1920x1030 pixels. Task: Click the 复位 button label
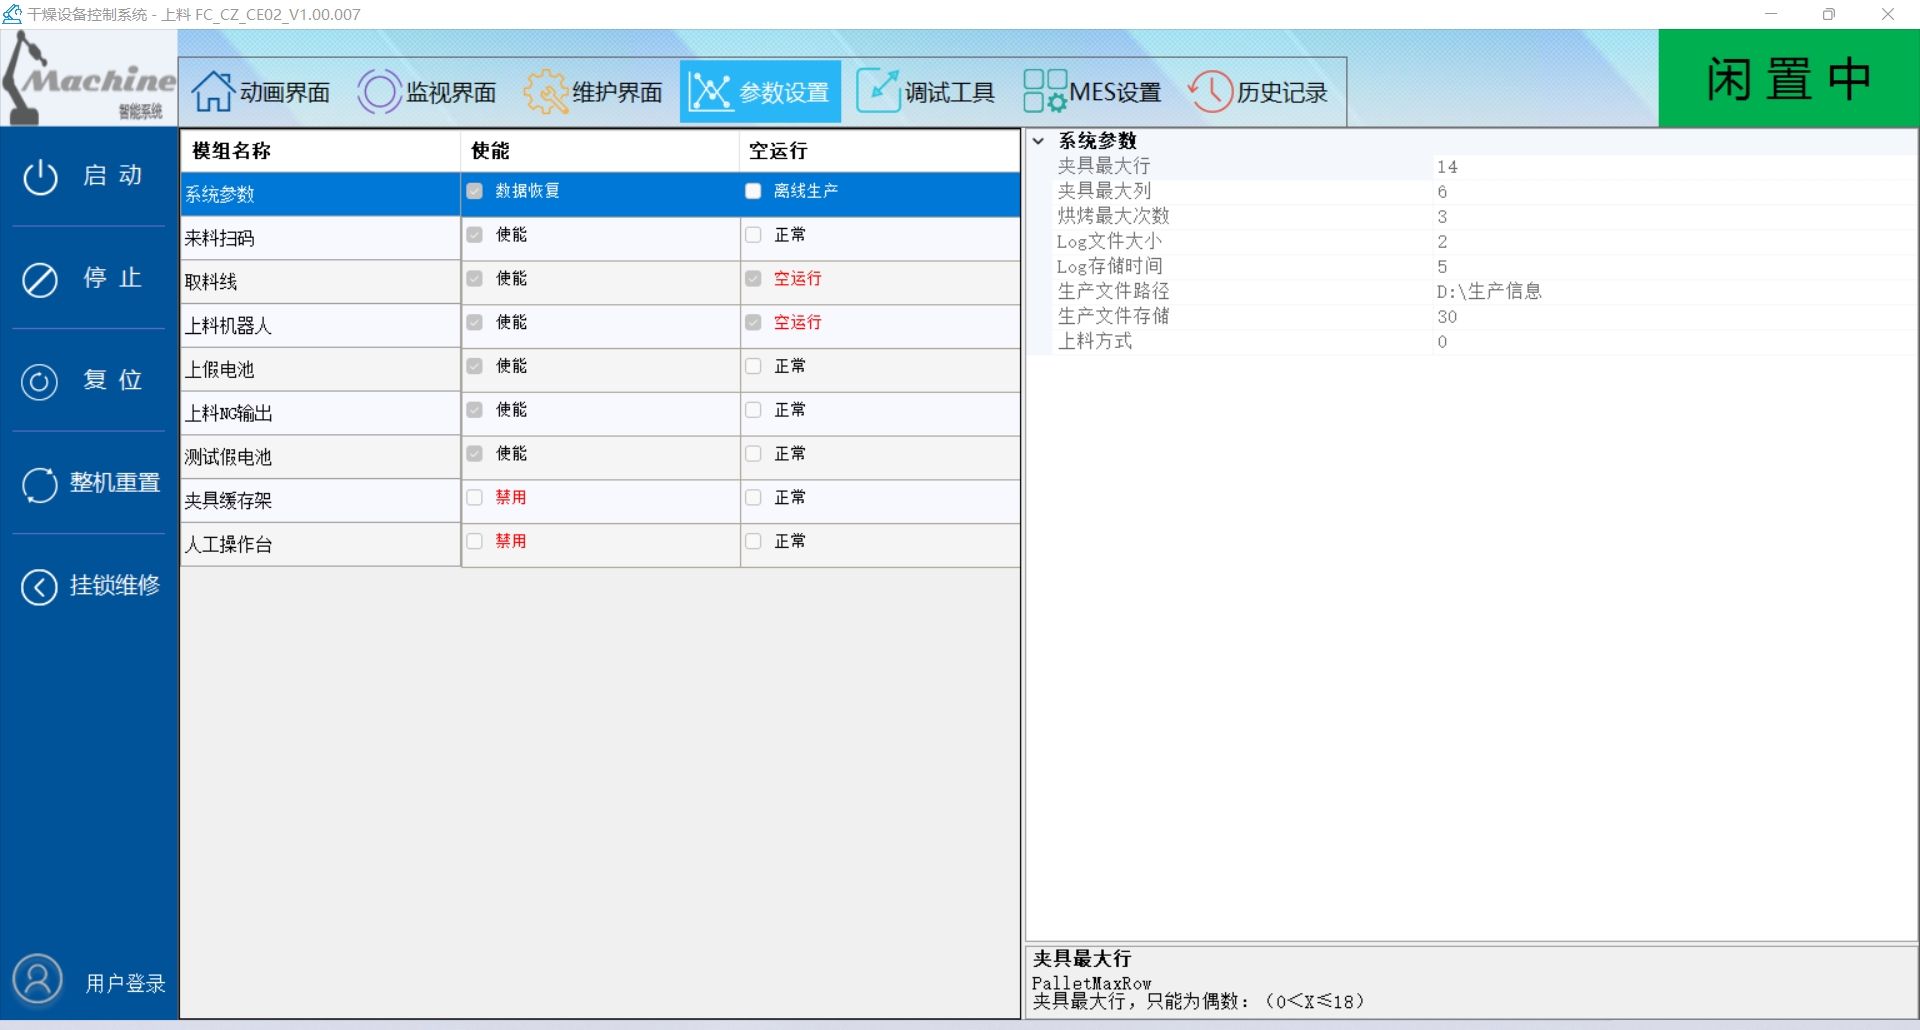coord(113,381)
